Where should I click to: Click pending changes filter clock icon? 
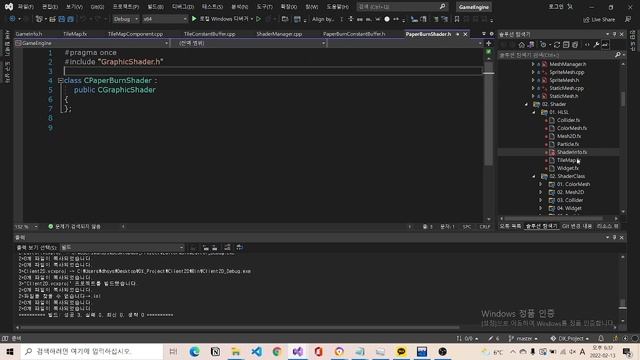tap(543, 45)
